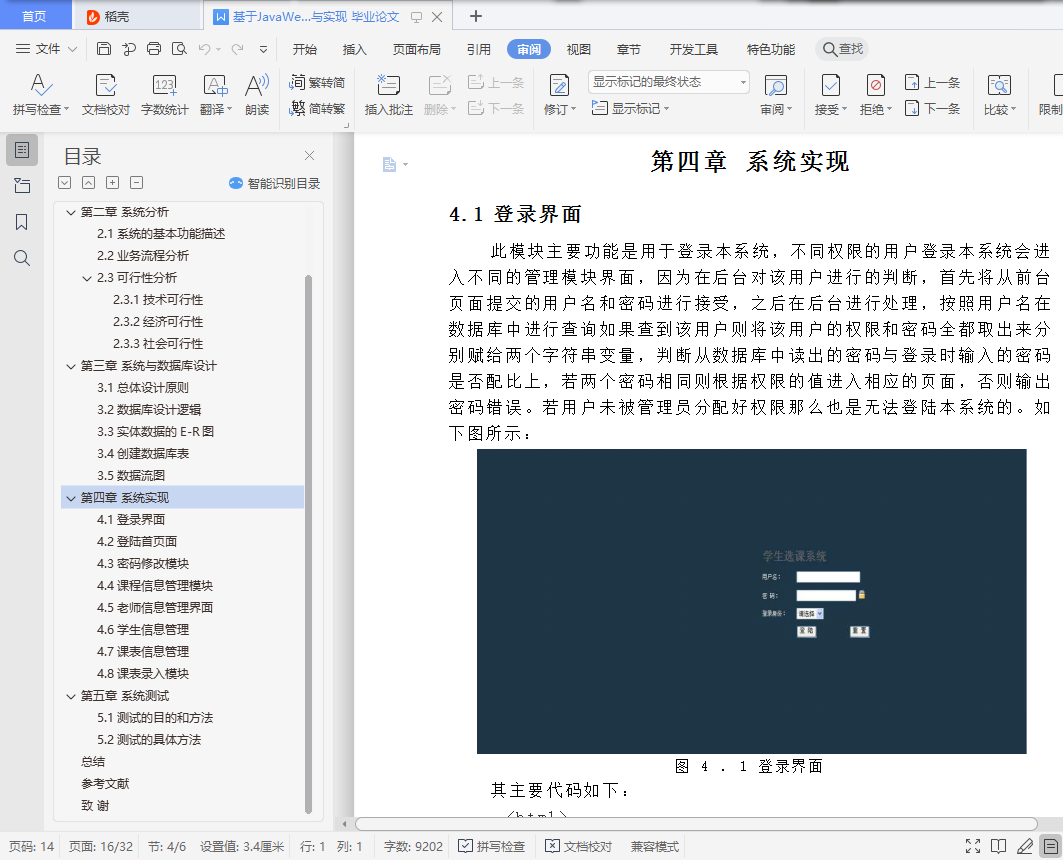This screenshot has height=860, width=1063.
Task: Open the 开发工具 ribbon tab
Action: (x=693, y=49)
